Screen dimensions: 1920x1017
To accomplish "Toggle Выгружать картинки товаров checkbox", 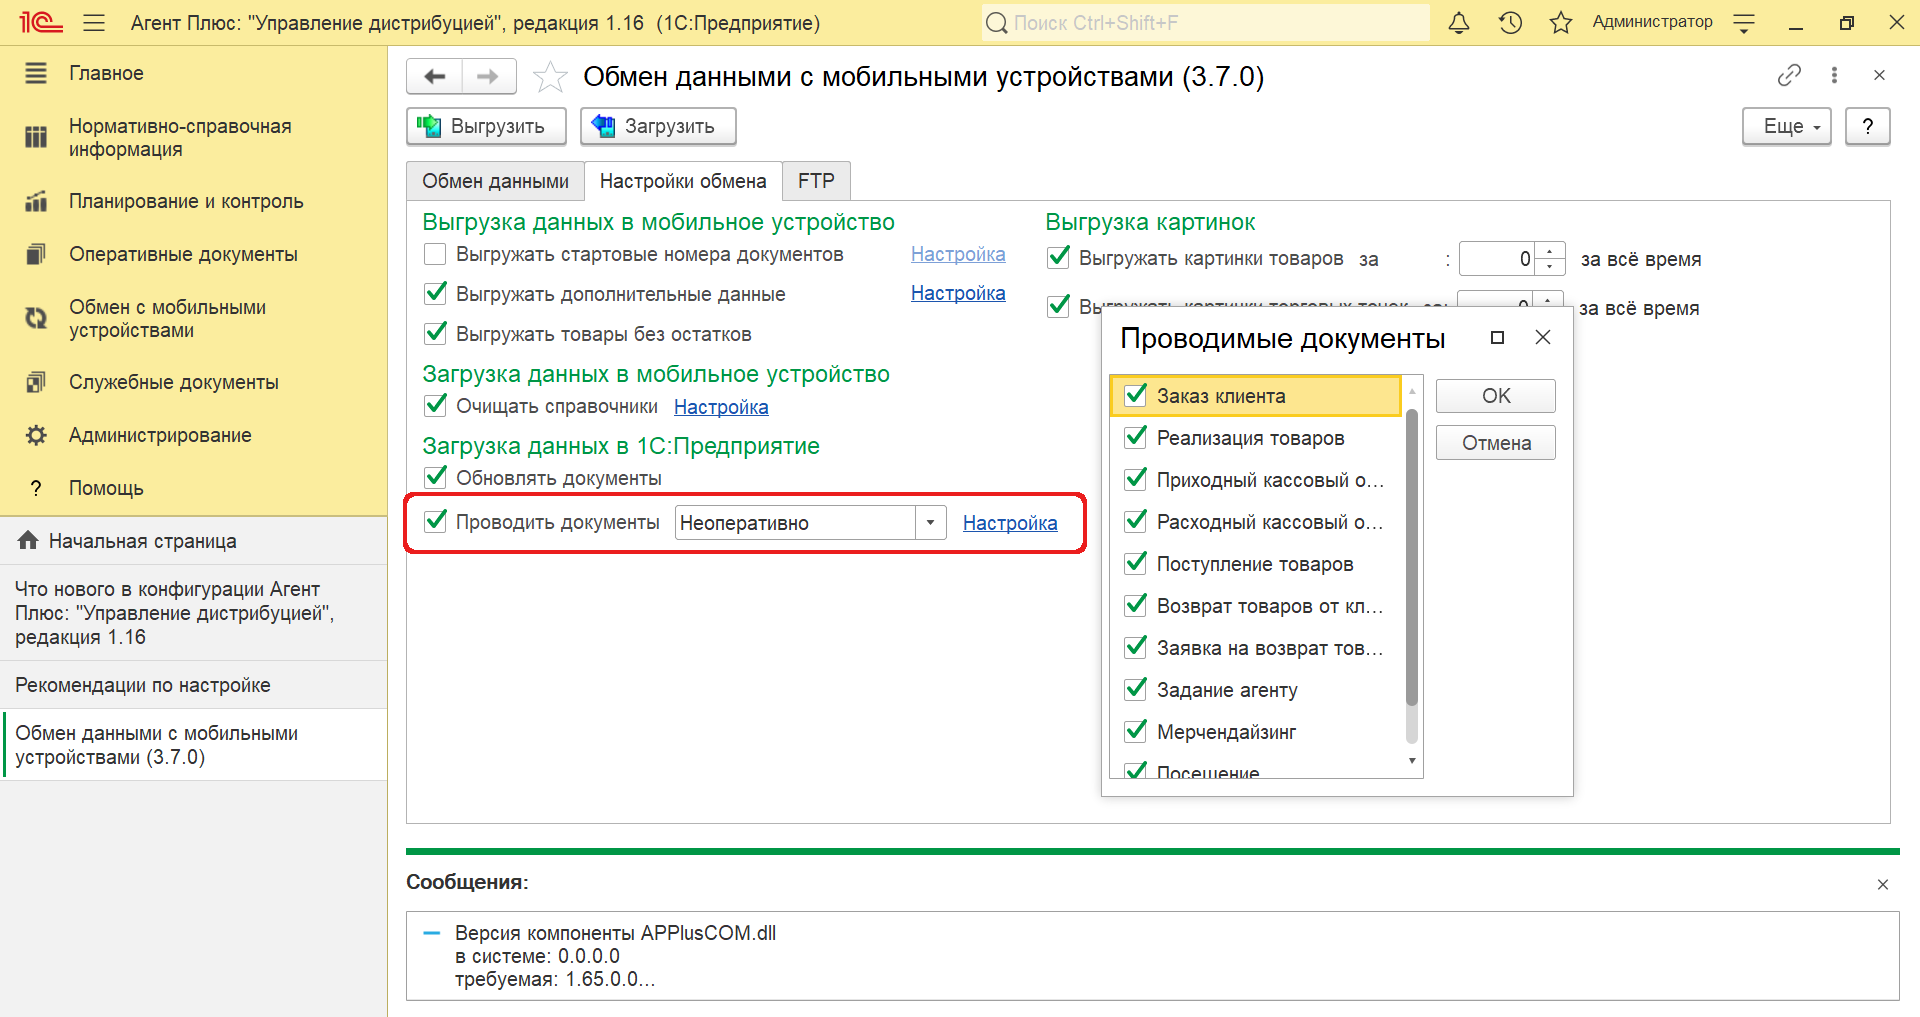I will [x=1058, y=258].
